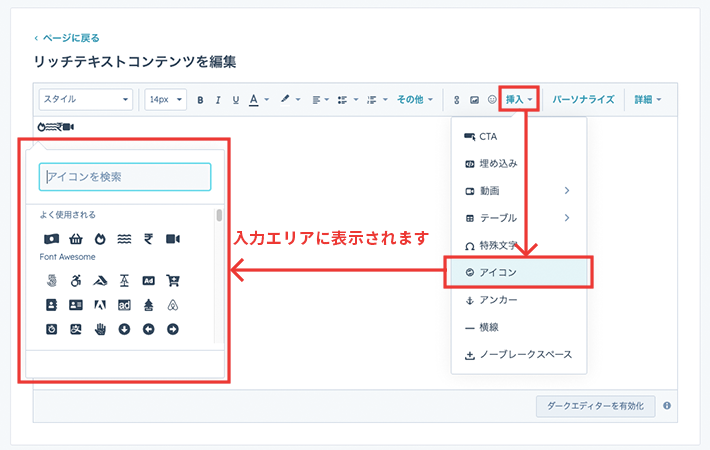Pick the rupee sign icon

pyautogui.click(x=149, y=239)
